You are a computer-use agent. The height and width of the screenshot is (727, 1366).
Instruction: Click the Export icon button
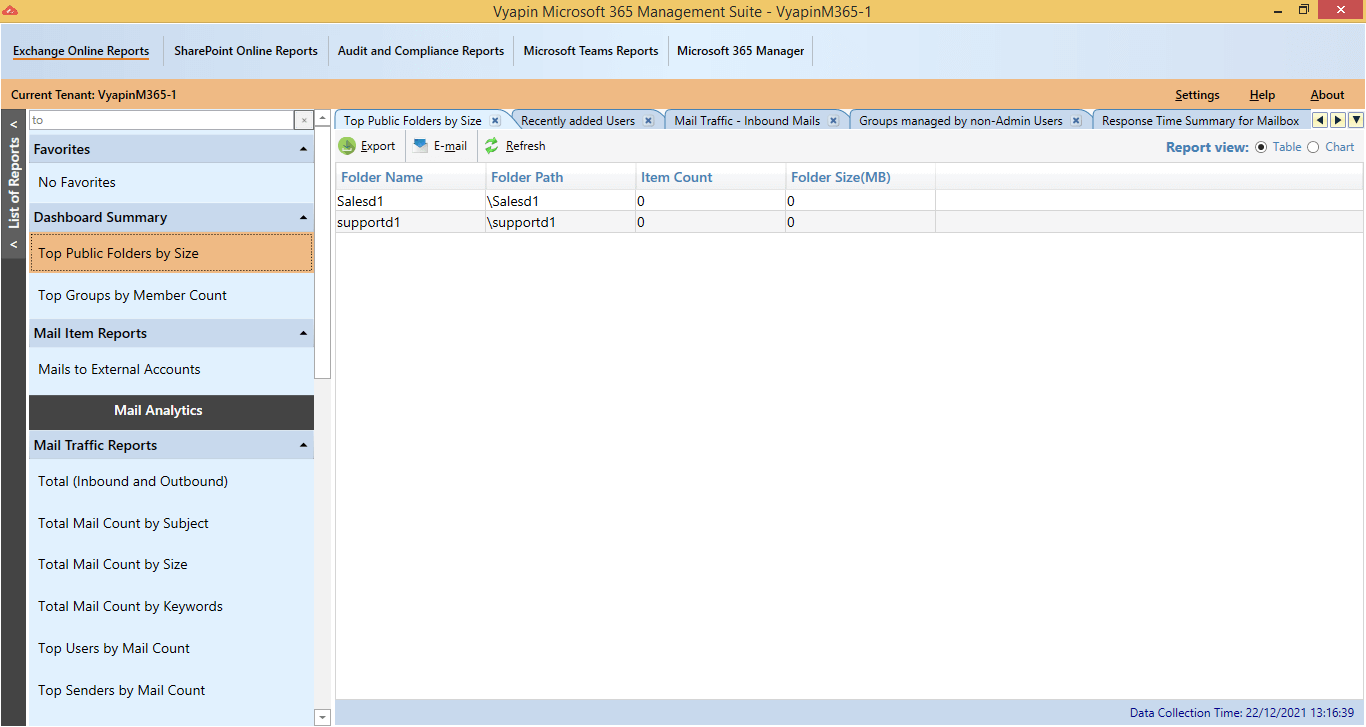366,146
